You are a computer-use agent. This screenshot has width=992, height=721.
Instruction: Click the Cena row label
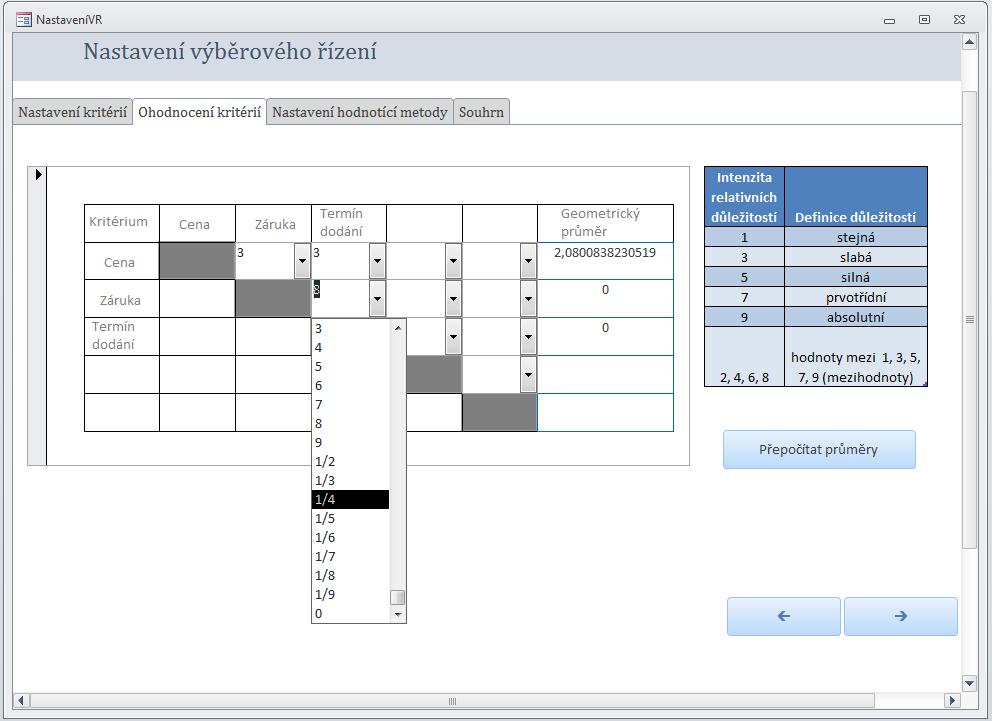pyautogui.click(x=121, y=261)
